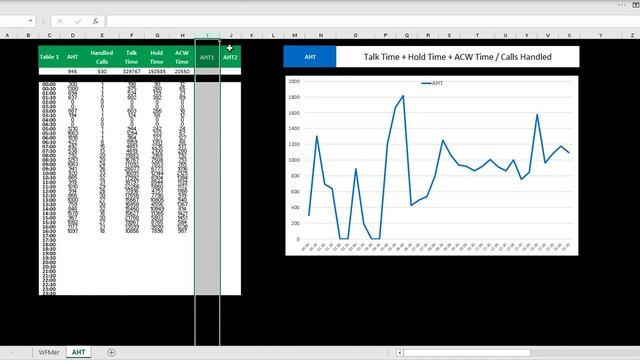Click the Hold Time total '150685'
Viewport: 640px width, 360px height.
(157, 71)
